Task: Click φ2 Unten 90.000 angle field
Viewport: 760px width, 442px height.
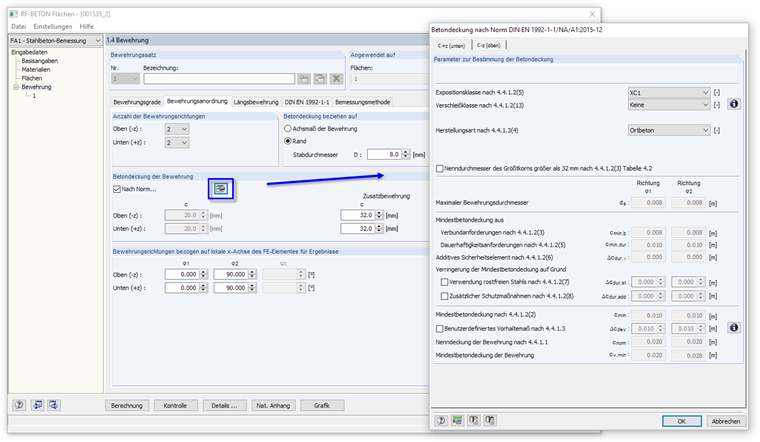Action: click(x=231, y=288)
